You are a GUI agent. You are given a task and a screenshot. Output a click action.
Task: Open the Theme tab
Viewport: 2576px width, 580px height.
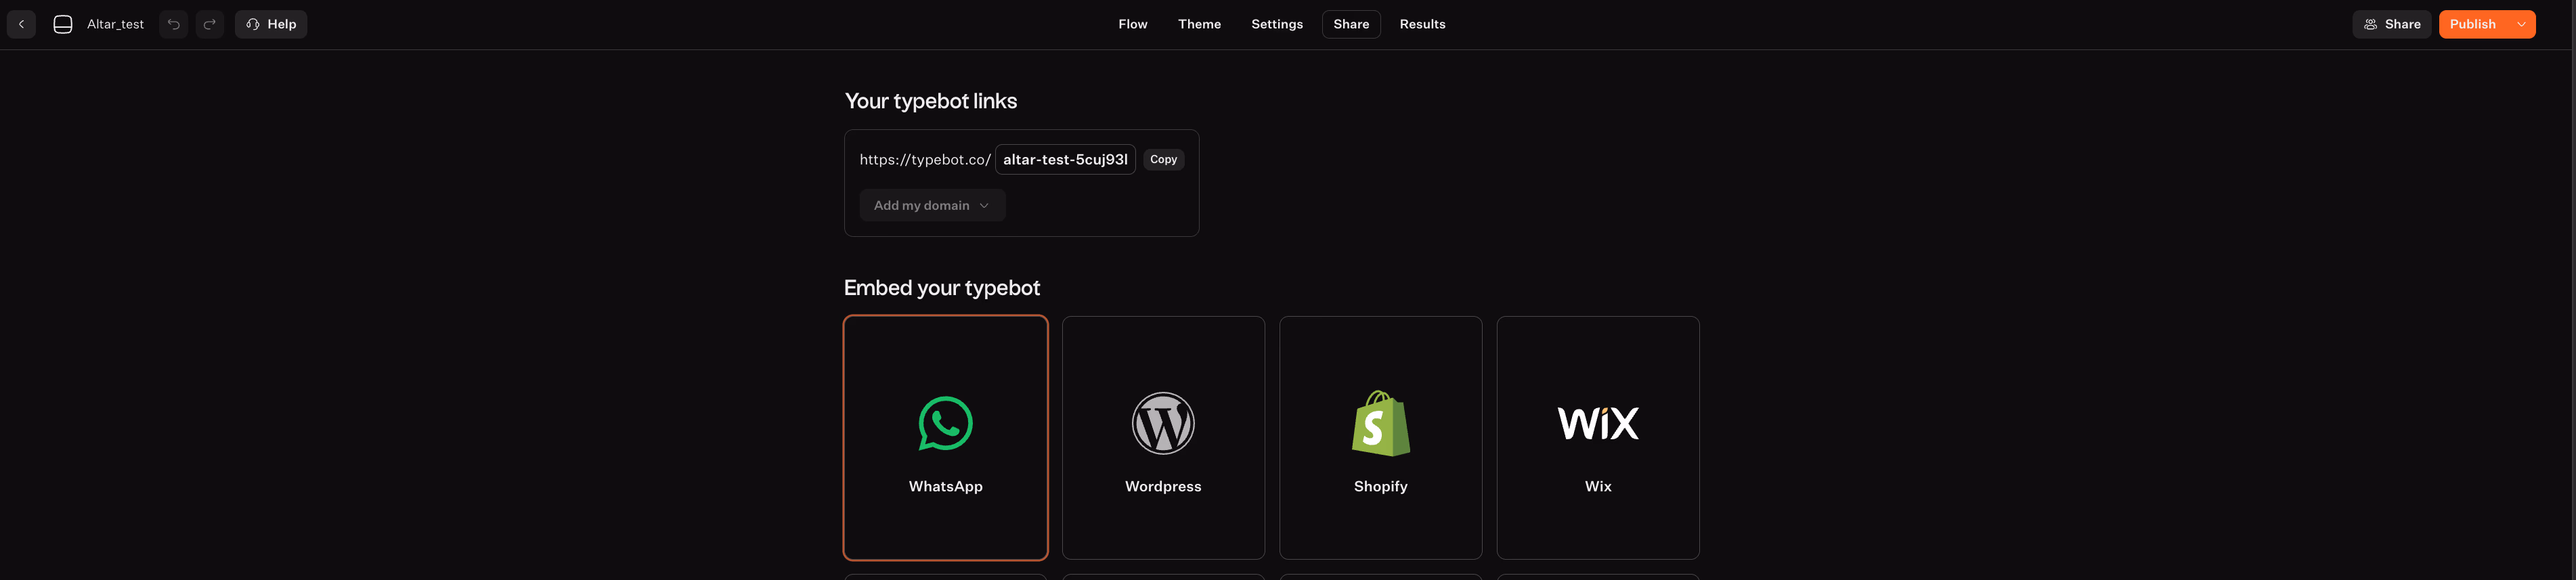[x=1199, y=24]
